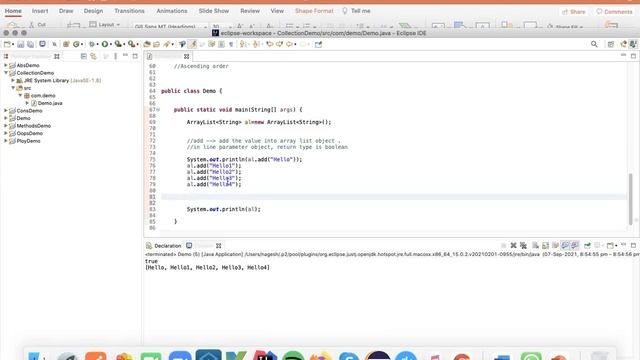Click the Open Task folder icon
Viewport: 640px width, 360px height.
pyautogui.click(x=156, y=44)
